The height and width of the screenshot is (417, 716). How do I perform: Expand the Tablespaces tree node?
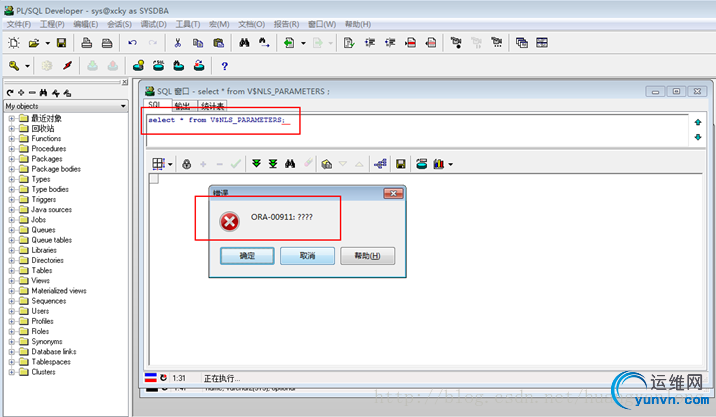click(x=11, y=362)
